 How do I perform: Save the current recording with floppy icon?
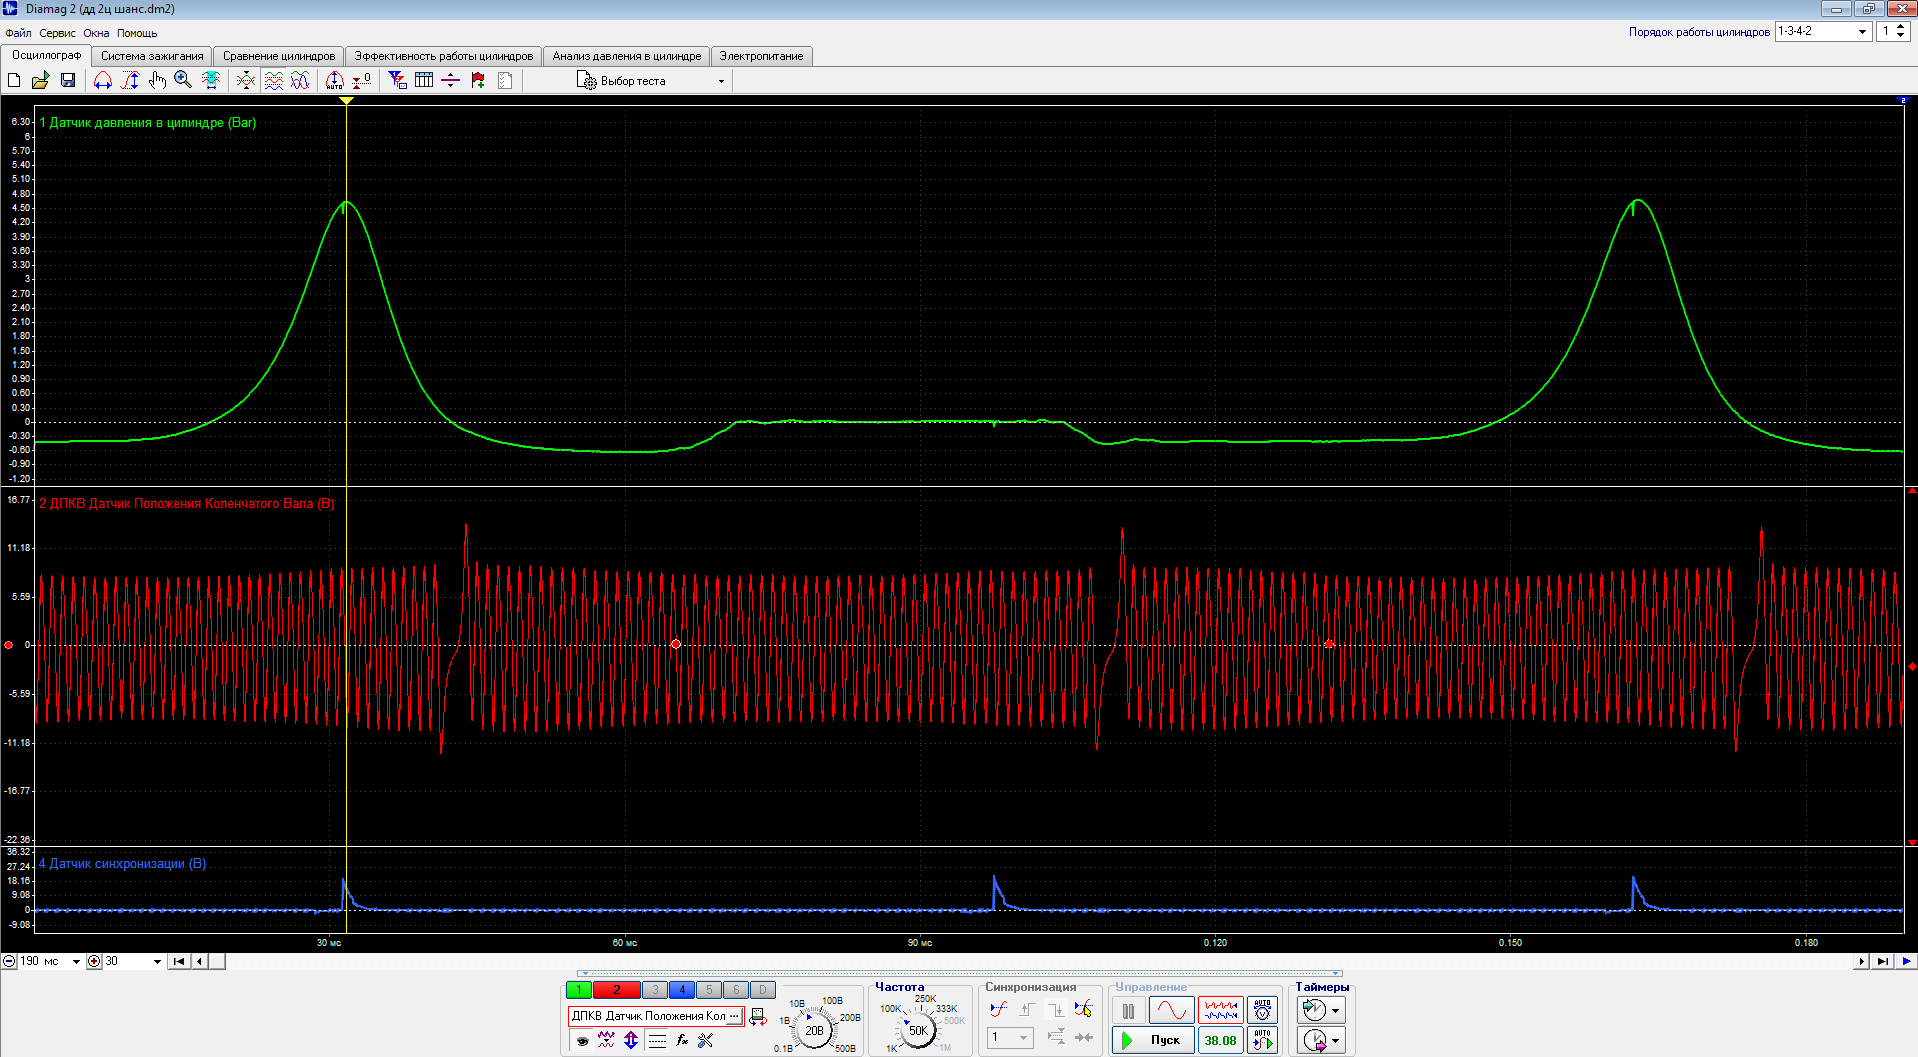68,80
